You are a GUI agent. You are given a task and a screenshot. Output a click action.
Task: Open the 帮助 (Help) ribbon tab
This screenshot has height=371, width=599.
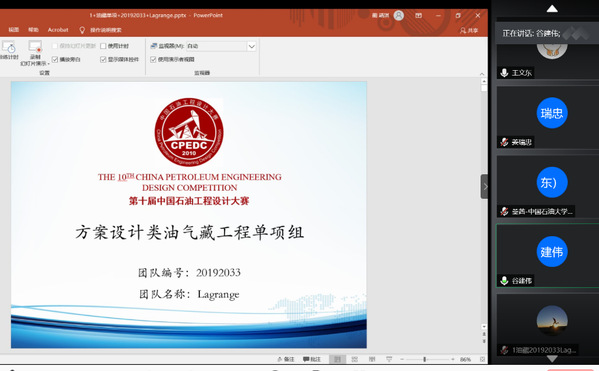point(34,30)
